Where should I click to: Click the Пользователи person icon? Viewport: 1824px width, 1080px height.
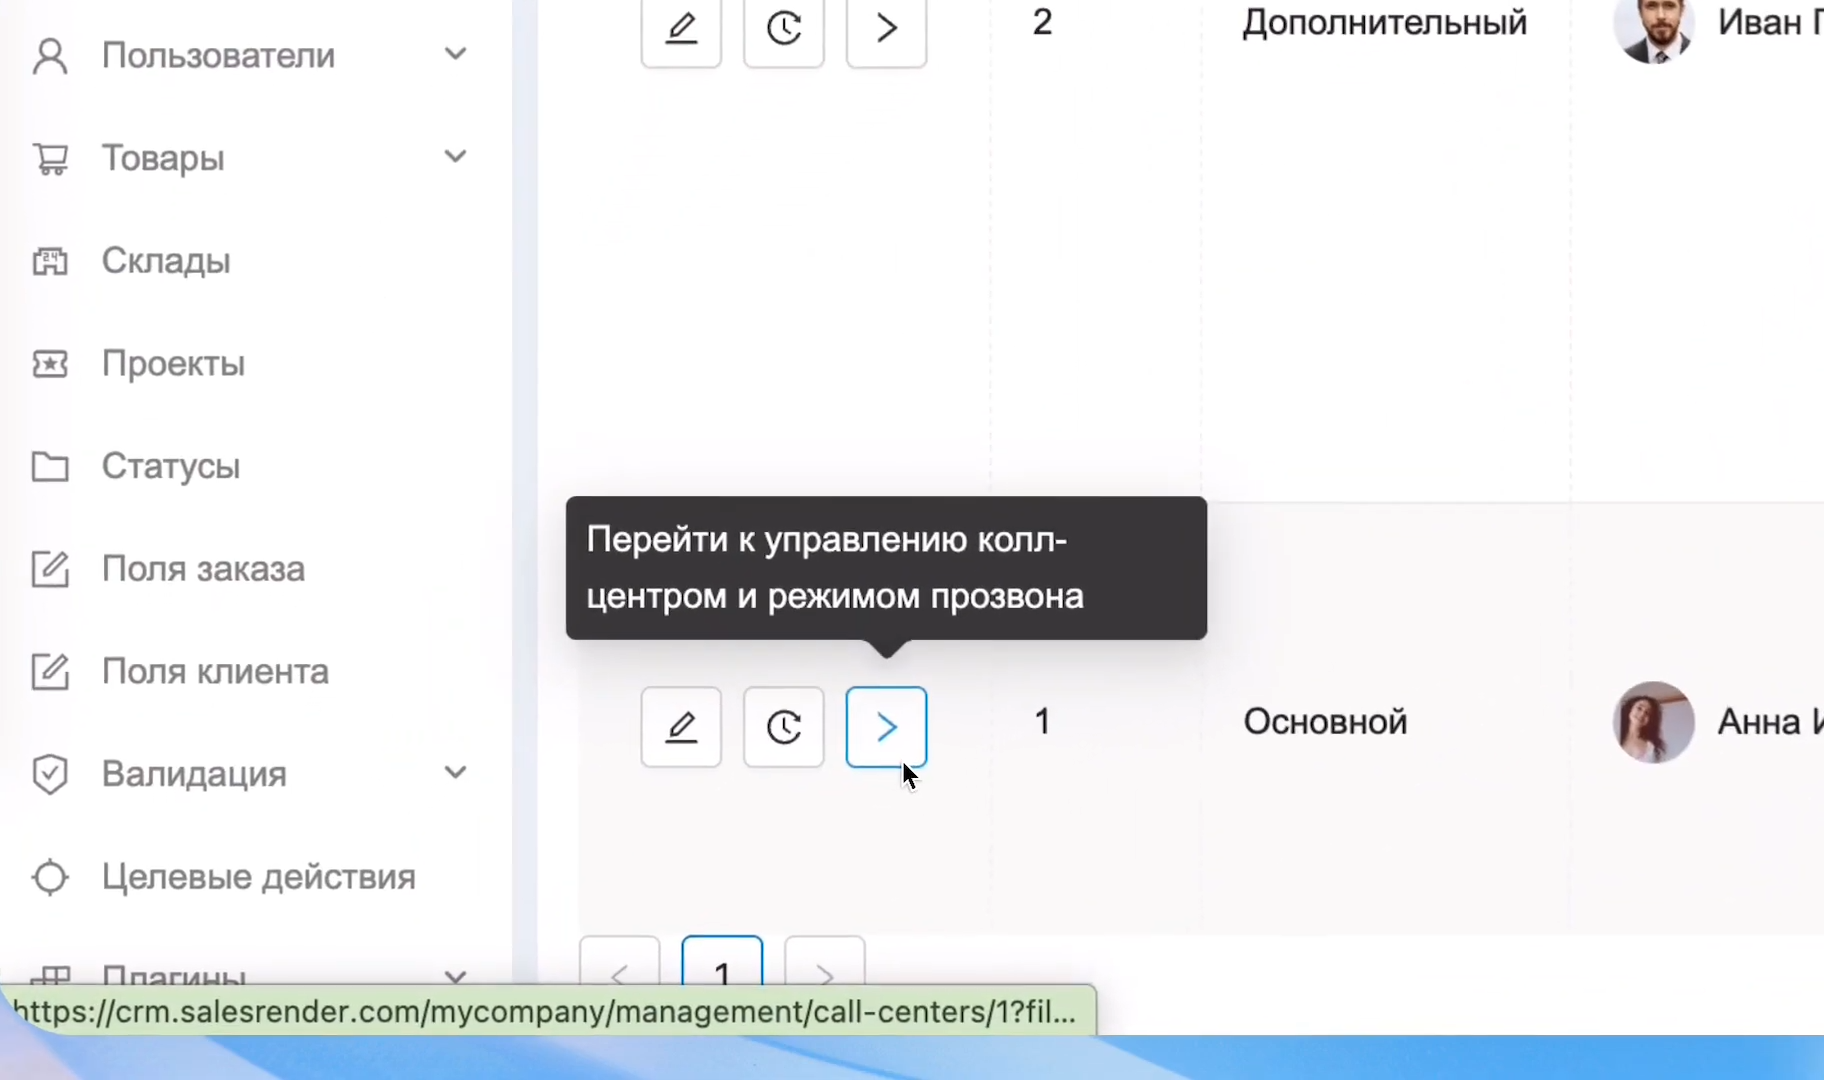(50, 56)
